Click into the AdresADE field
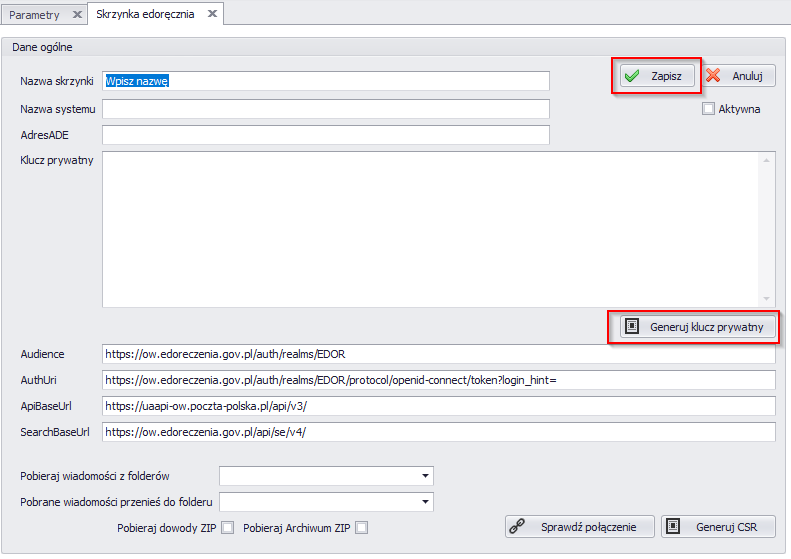Image resolution: width=791 pixels, height=559 pixels. [326, 135]
